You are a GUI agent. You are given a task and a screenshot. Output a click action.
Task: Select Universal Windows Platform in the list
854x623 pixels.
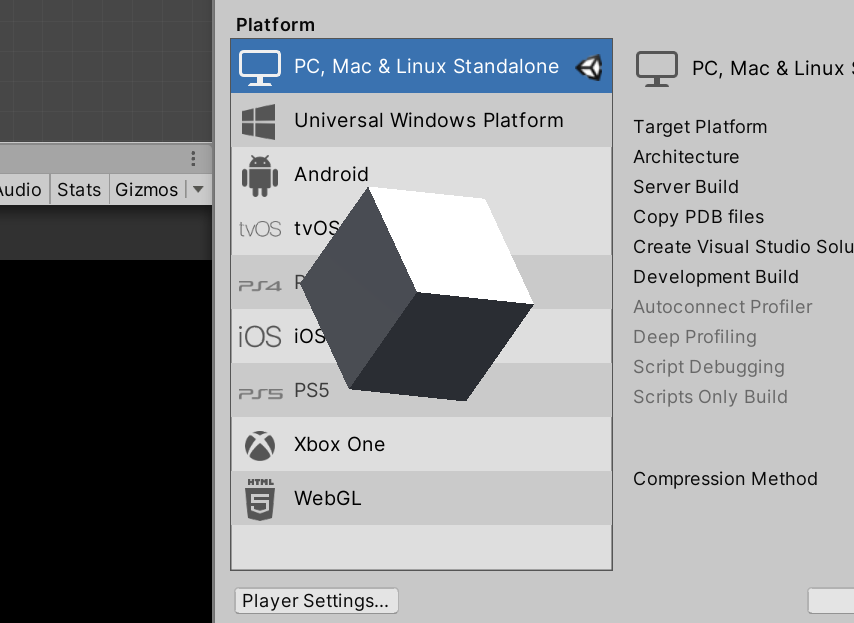tap(422, 120)
